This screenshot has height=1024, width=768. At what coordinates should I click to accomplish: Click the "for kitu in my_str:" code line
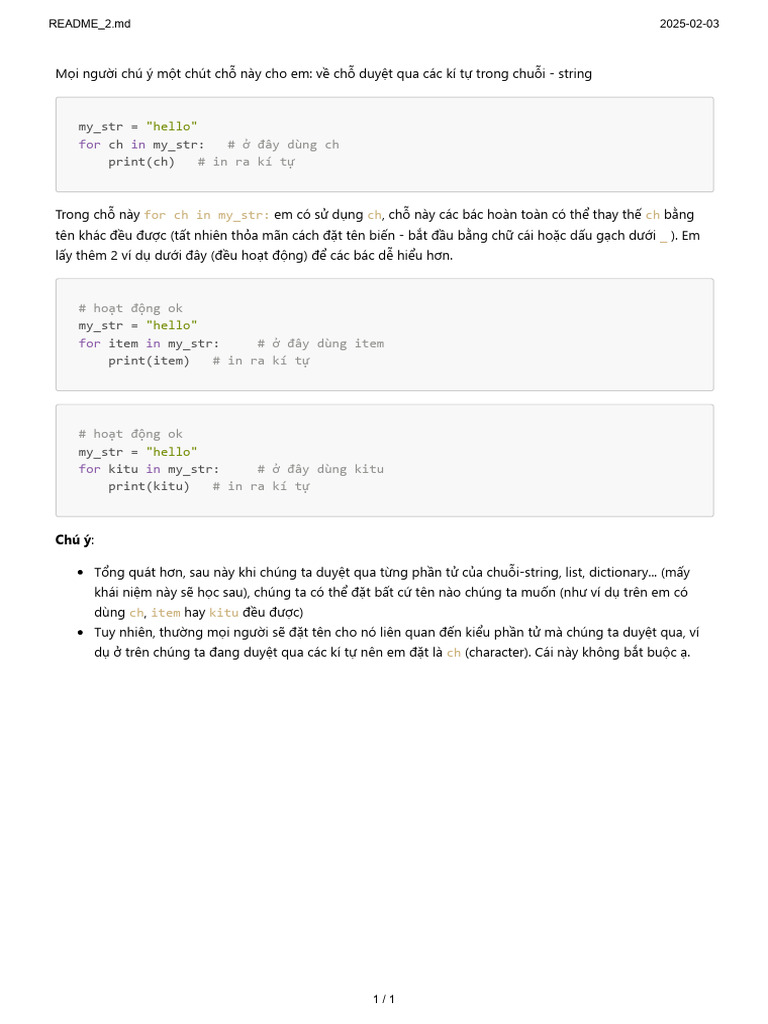pos(149,469)
